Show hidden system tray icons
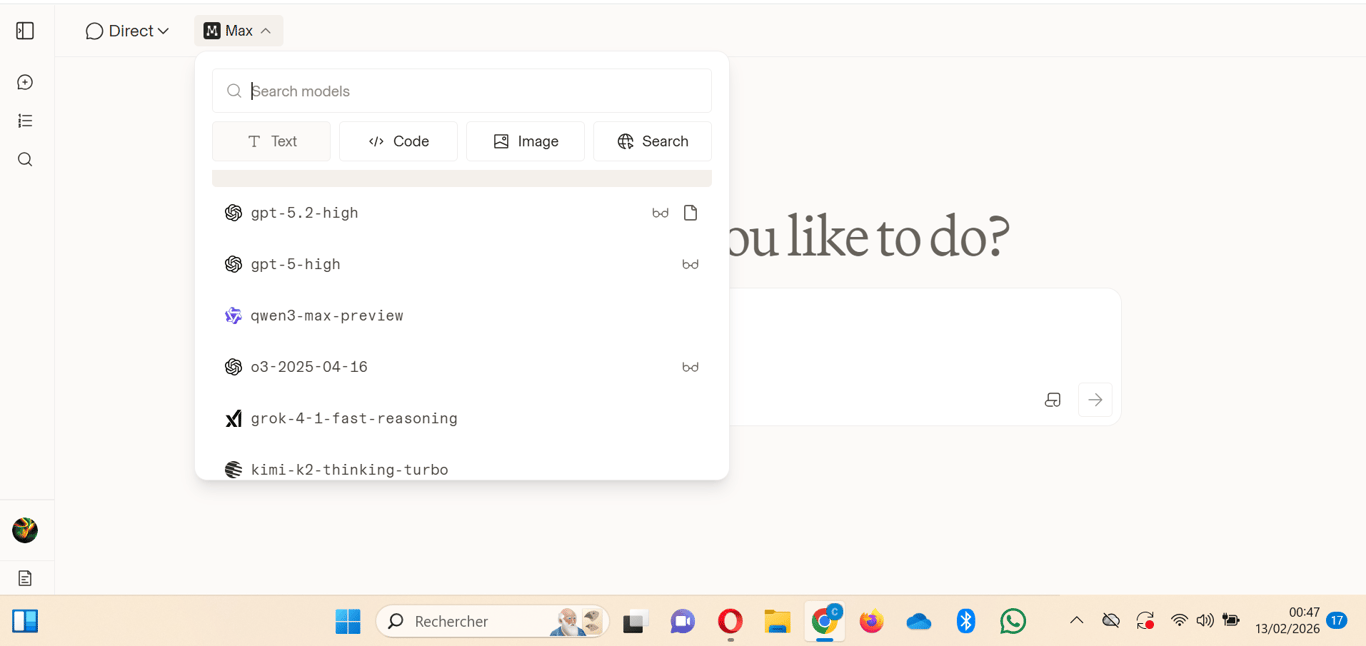Viewport: 1366px width, 646px height. coord(1076,621)
